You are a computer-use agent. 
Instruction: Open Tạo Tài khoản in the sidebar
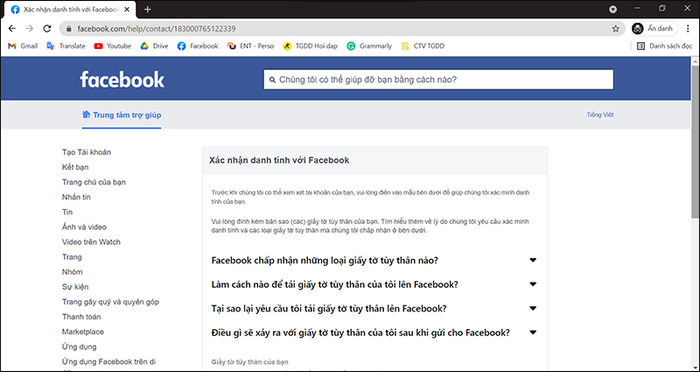87,152
